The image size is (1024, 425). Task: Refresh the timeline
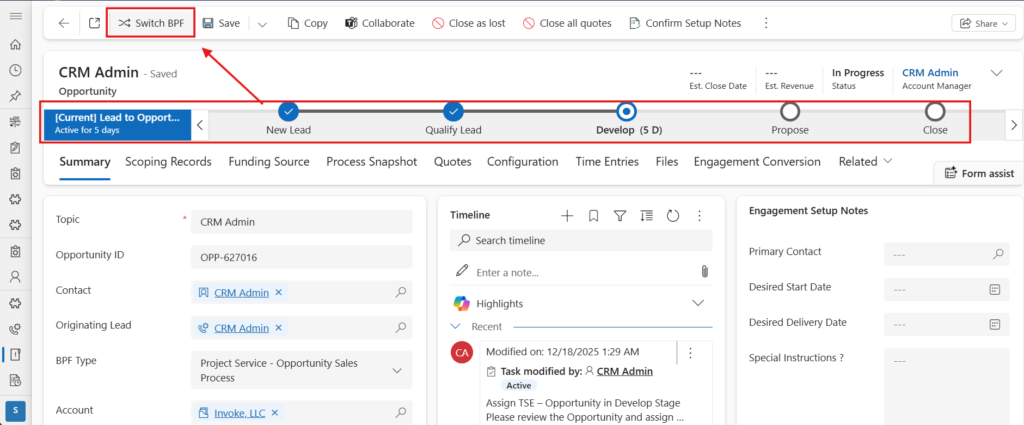tap(672, 215)
